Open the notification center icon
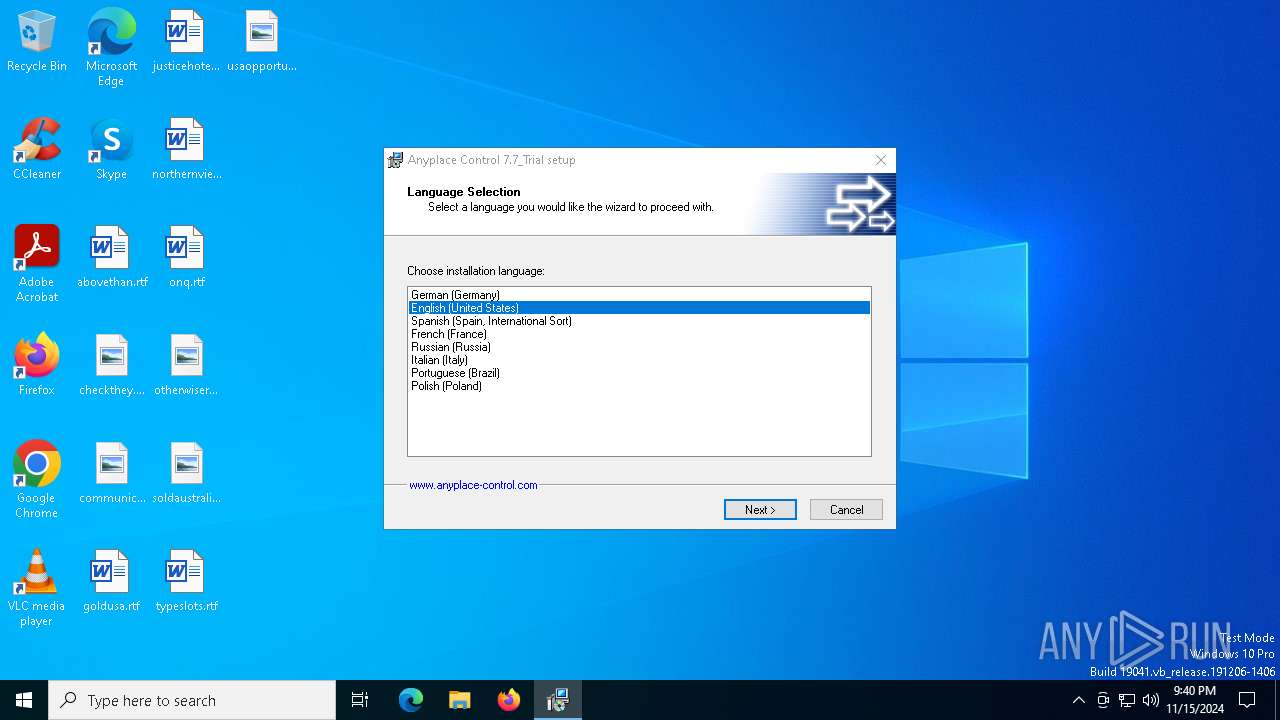 coord(1247,700)
